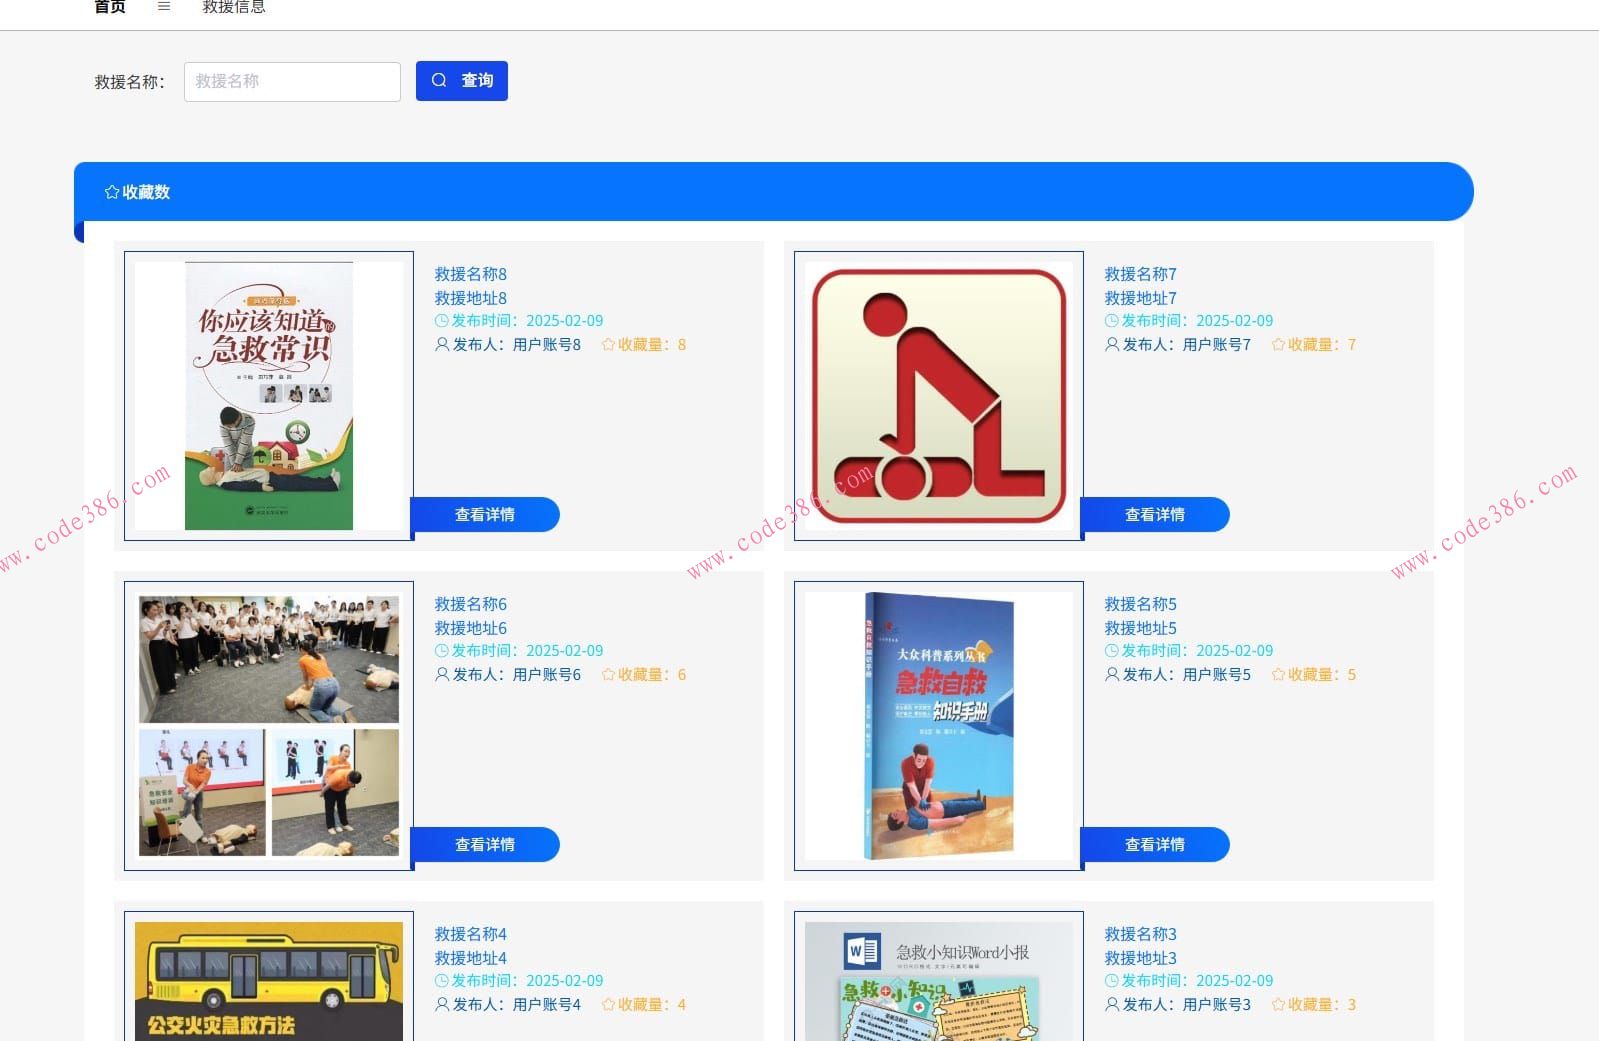This screenshot has width=1599, height=1041.
Task: Click the star icon beside 收藏量：7
Action: (x=1278, y=345)
